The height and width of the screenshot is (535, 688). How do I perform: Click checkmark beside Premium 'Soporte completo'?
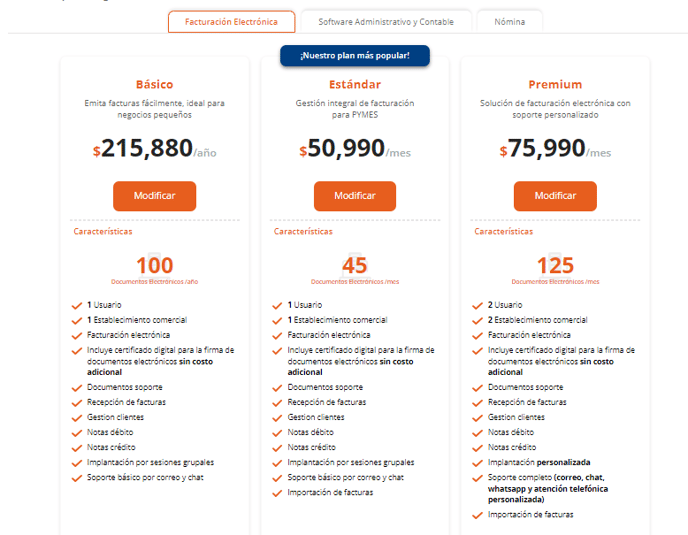[x=478, y=478]
